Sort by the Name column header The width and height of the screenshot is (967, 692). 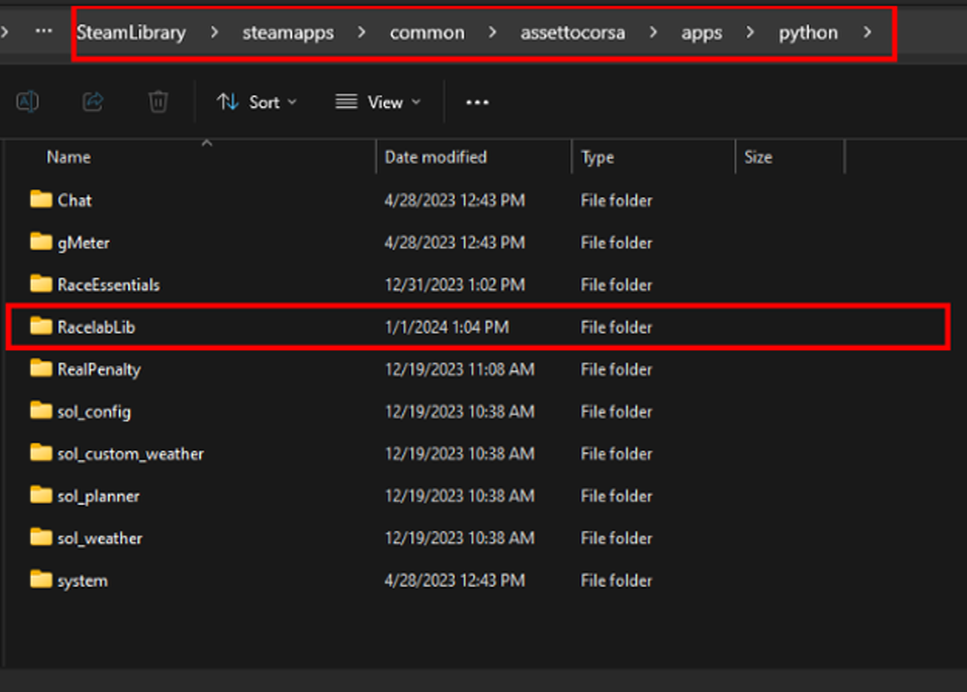coord(69,157)
